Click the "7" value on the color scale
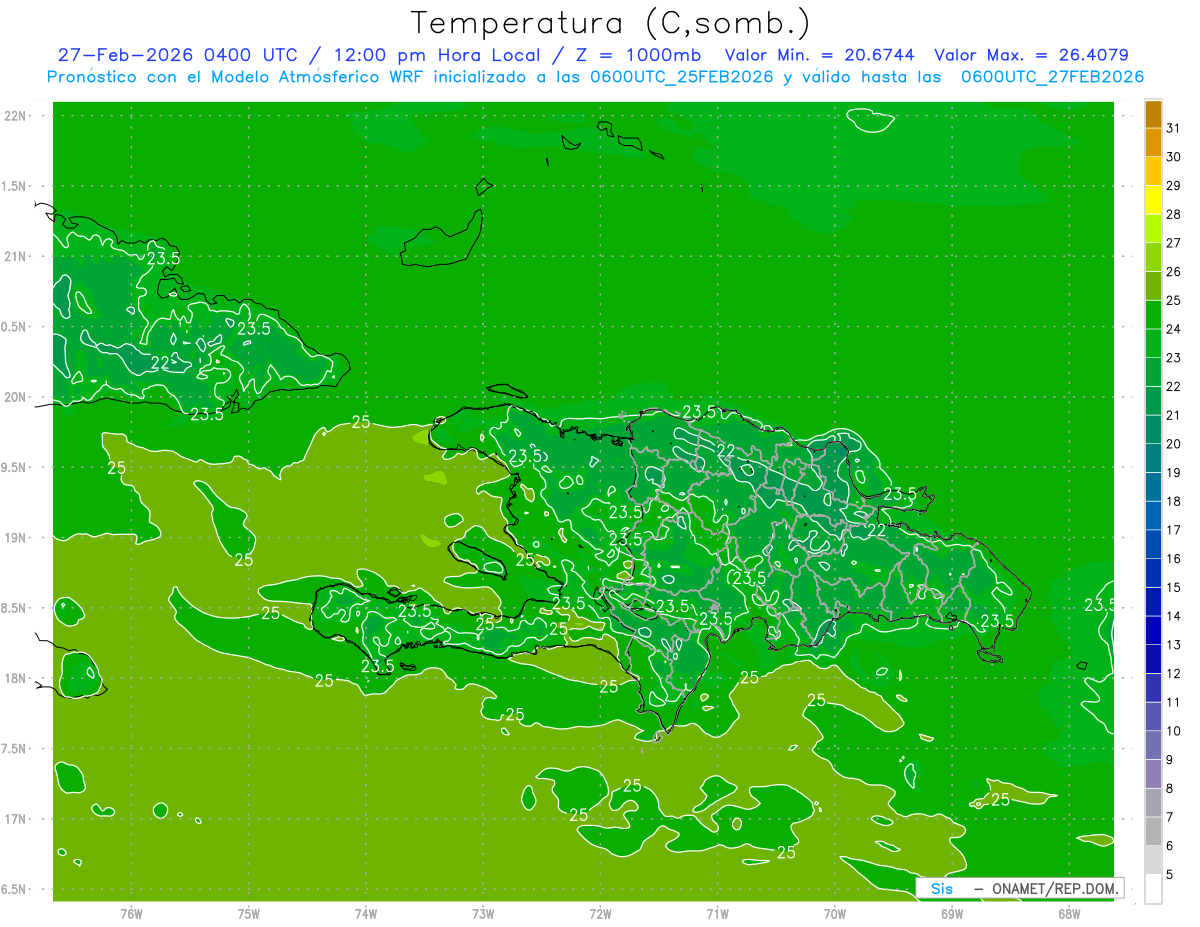Viewport: 1200px width, 927px height. pos(1170,817)
